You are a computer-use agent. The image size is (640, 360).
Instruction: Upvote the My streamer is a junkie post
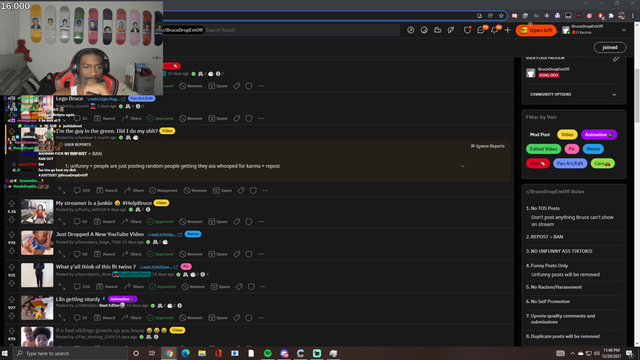11,203
